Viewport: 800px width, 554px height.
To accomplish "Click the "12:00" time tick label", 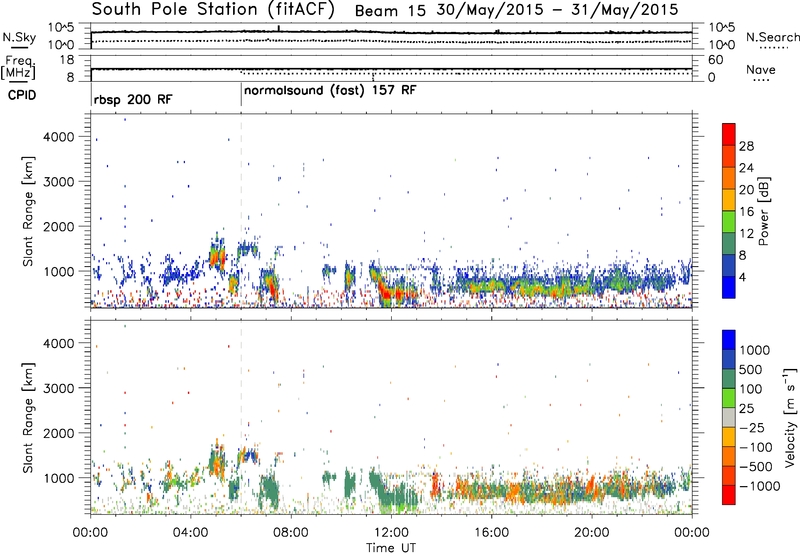I will 391,533.
